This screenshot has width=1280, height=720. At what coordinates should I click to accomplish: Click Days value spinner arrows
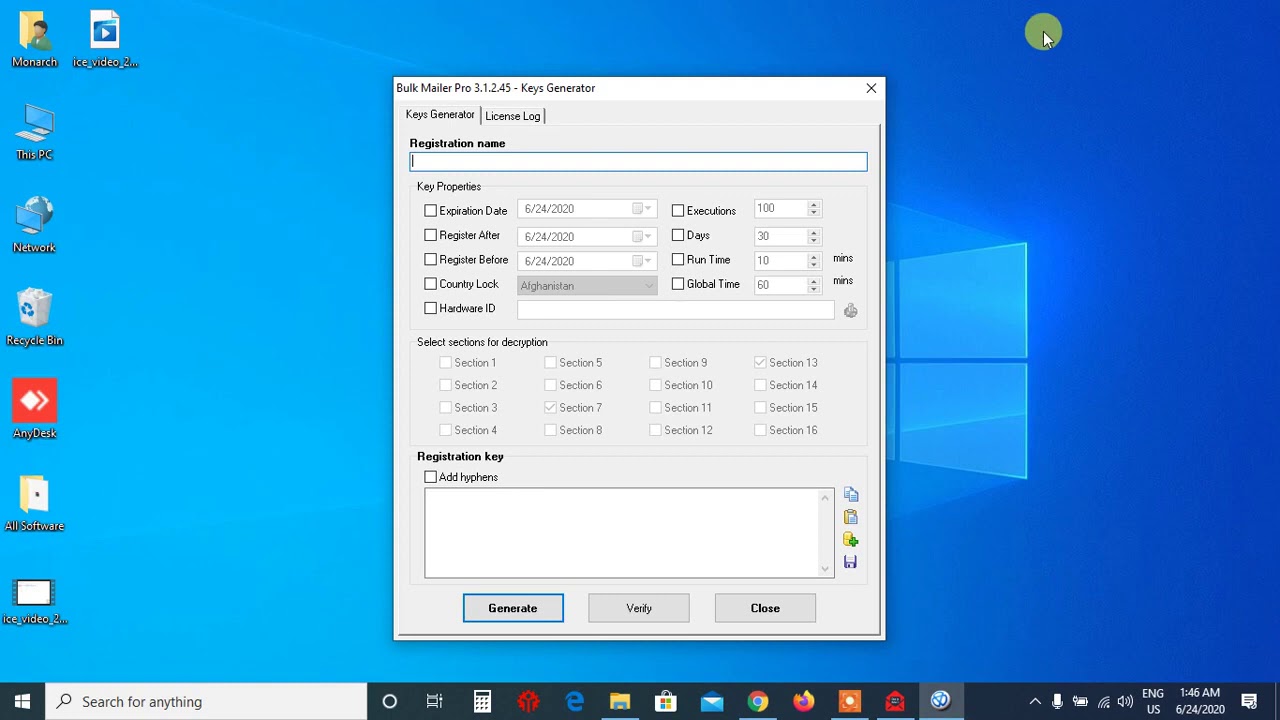click(813, 236)
